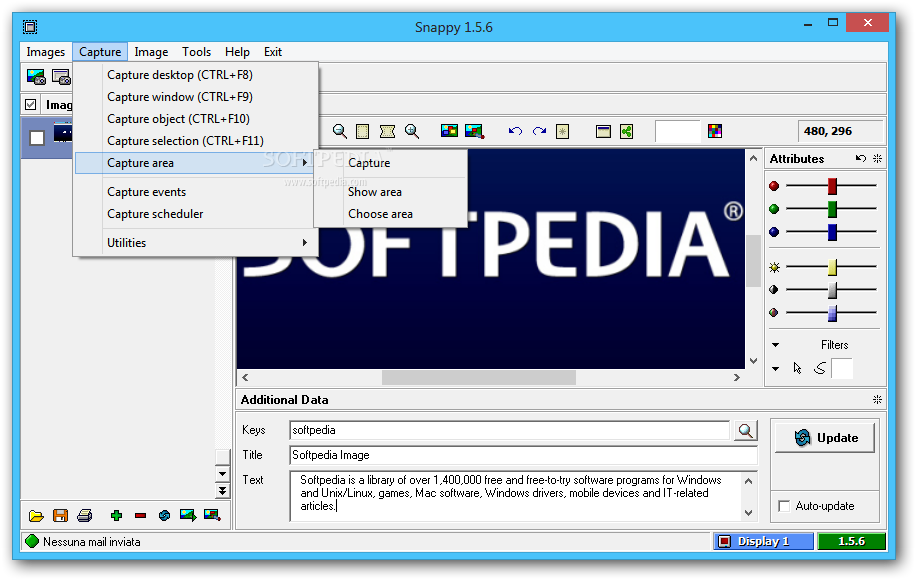Select the rectangular selection tool icon

(x=363, y=131)
